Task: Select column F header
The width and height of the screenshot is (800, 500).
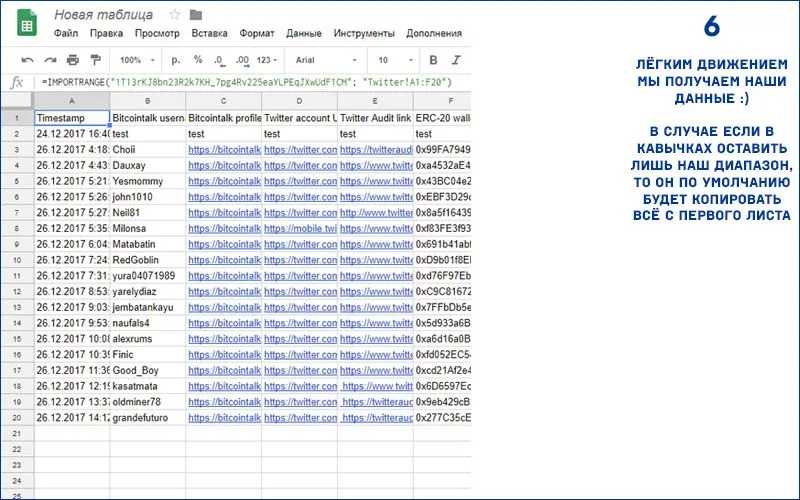Action: pyautogui.click(x=442, y=101)
